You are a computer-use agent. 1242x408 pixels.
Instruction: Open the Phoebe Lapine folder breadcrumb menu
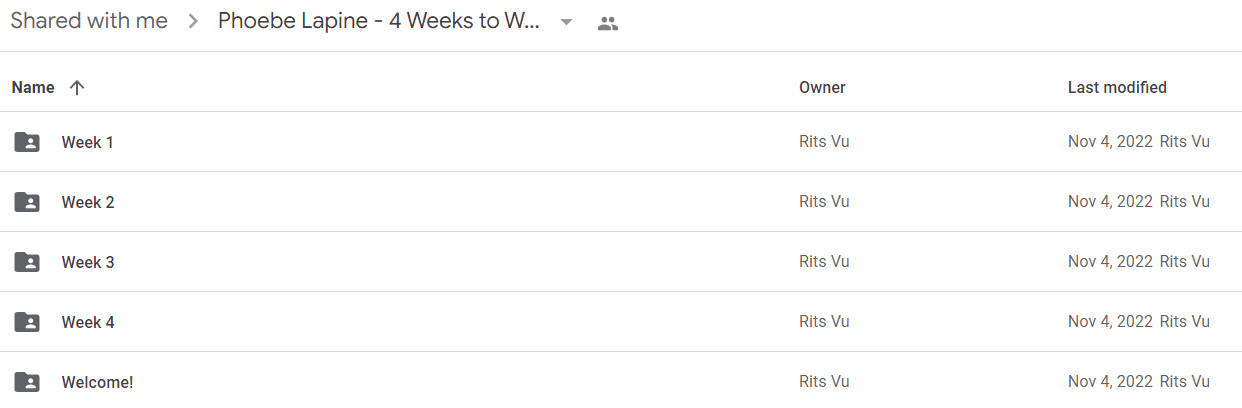pyautogui.click(x=379, y=21)
